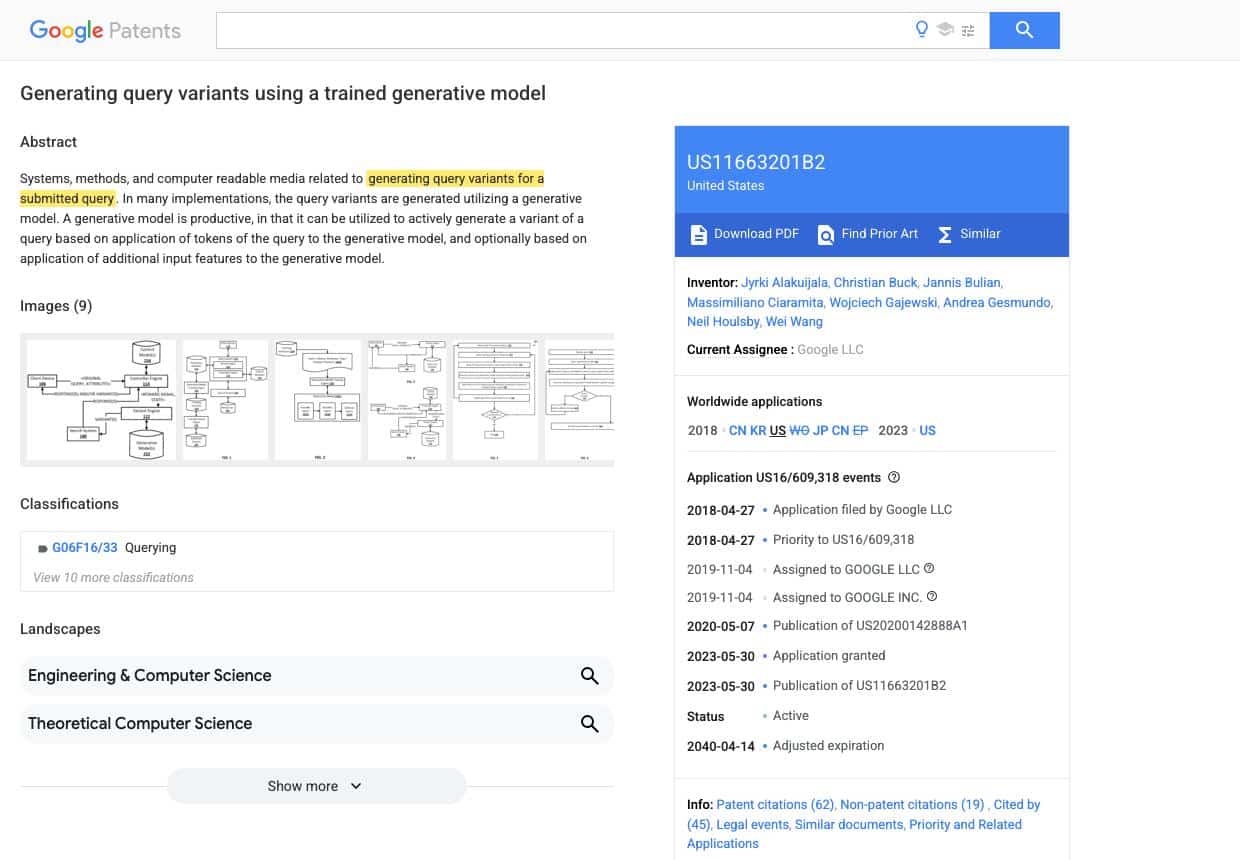The image size is (1240, 860).
Task: Open Patent citations (62) link
Action: coord(775,804)
